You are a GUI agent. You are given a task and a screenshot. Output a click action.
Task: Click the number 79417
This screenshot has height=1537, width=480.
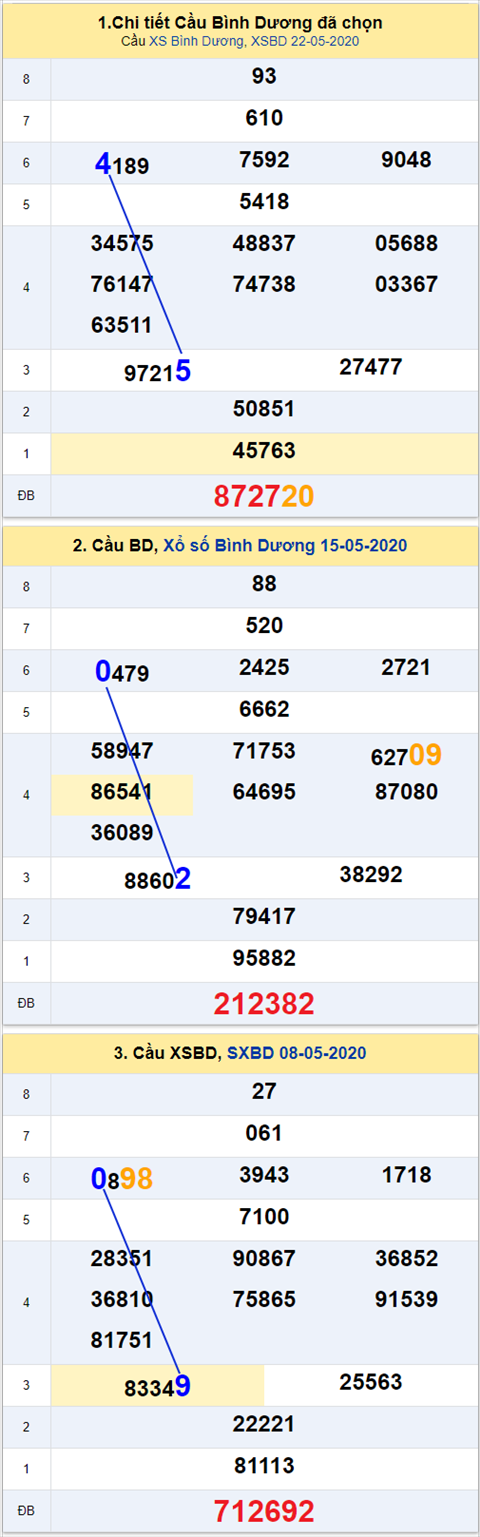point(264,917)
